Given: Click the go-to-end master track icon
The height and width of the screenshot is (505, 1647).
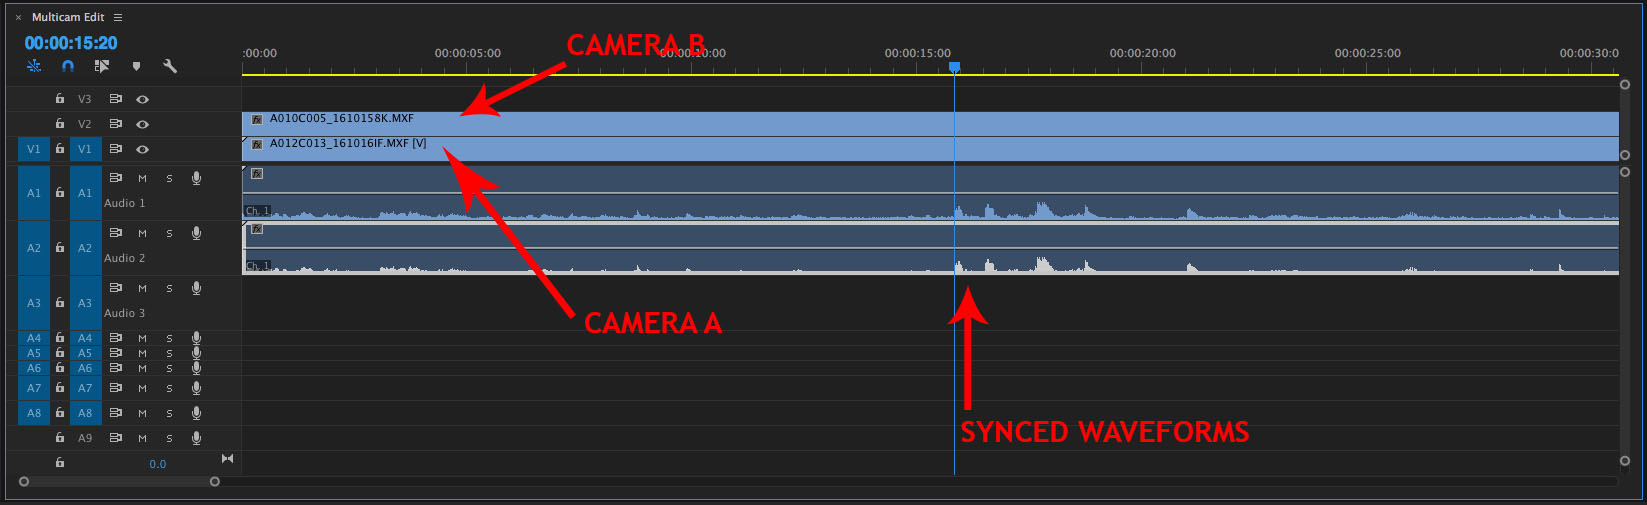Looking at the screenshot, I should 227,459.
